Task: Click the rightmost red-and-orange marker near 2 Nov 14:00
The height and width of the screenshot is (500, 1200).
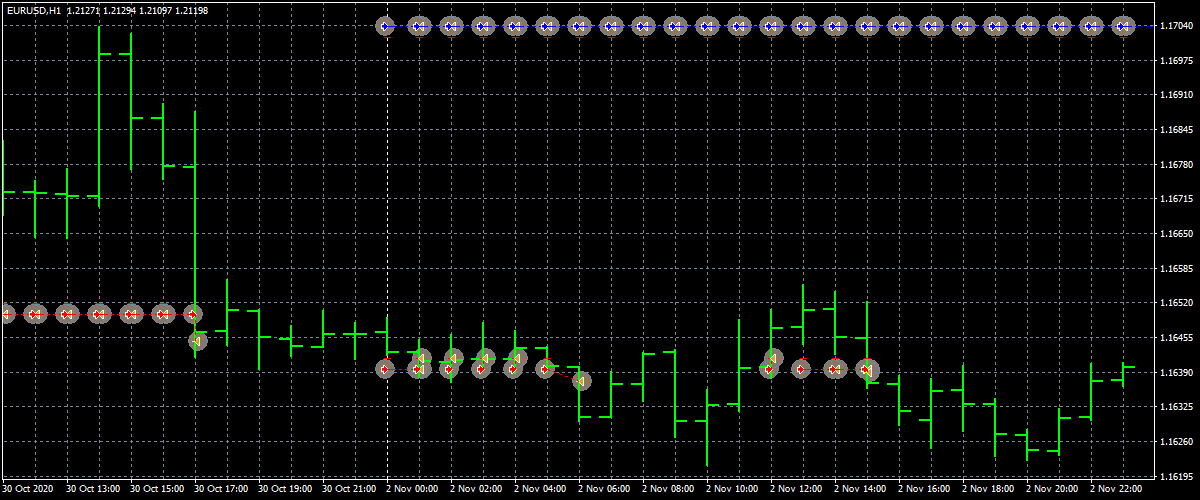Action: 867,370
